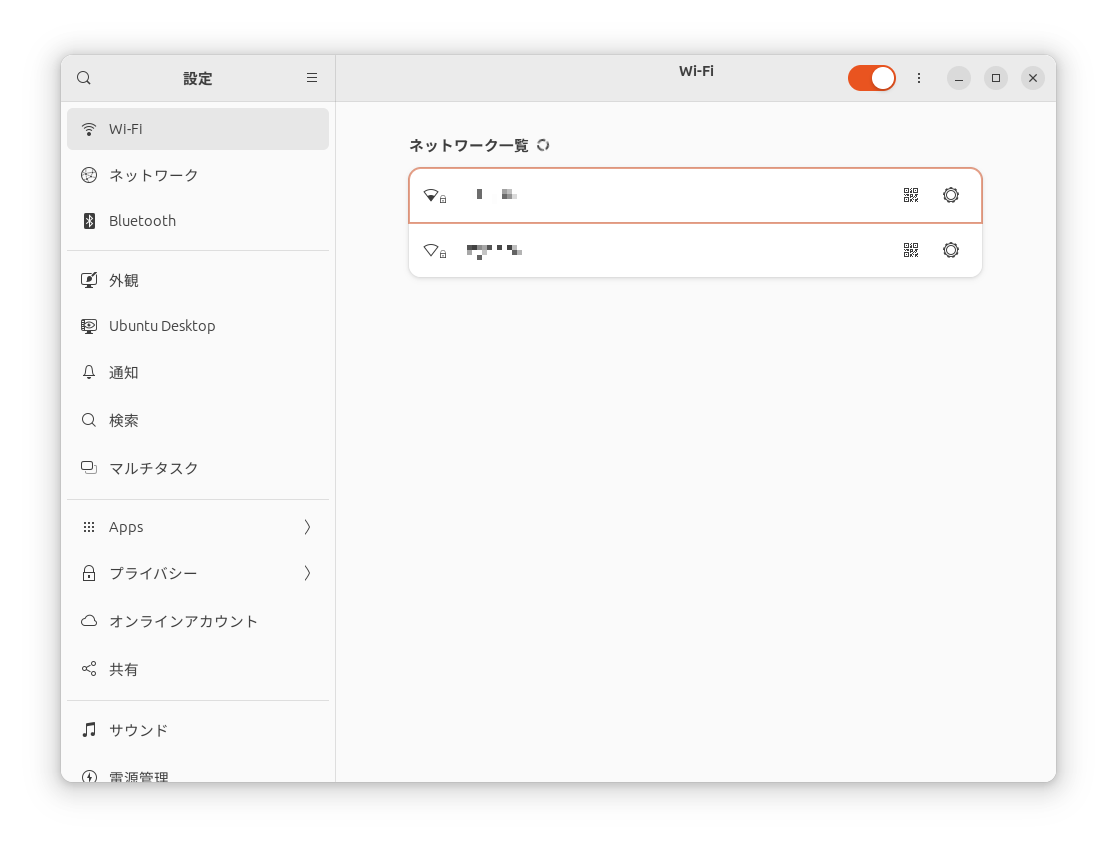Click the Apps grid icon

89,527
